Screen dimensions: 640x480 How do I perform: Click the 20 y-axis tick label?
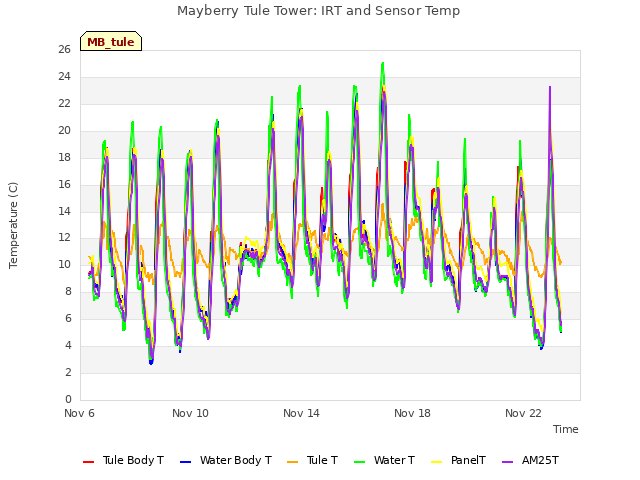click(x=64, y=130)
